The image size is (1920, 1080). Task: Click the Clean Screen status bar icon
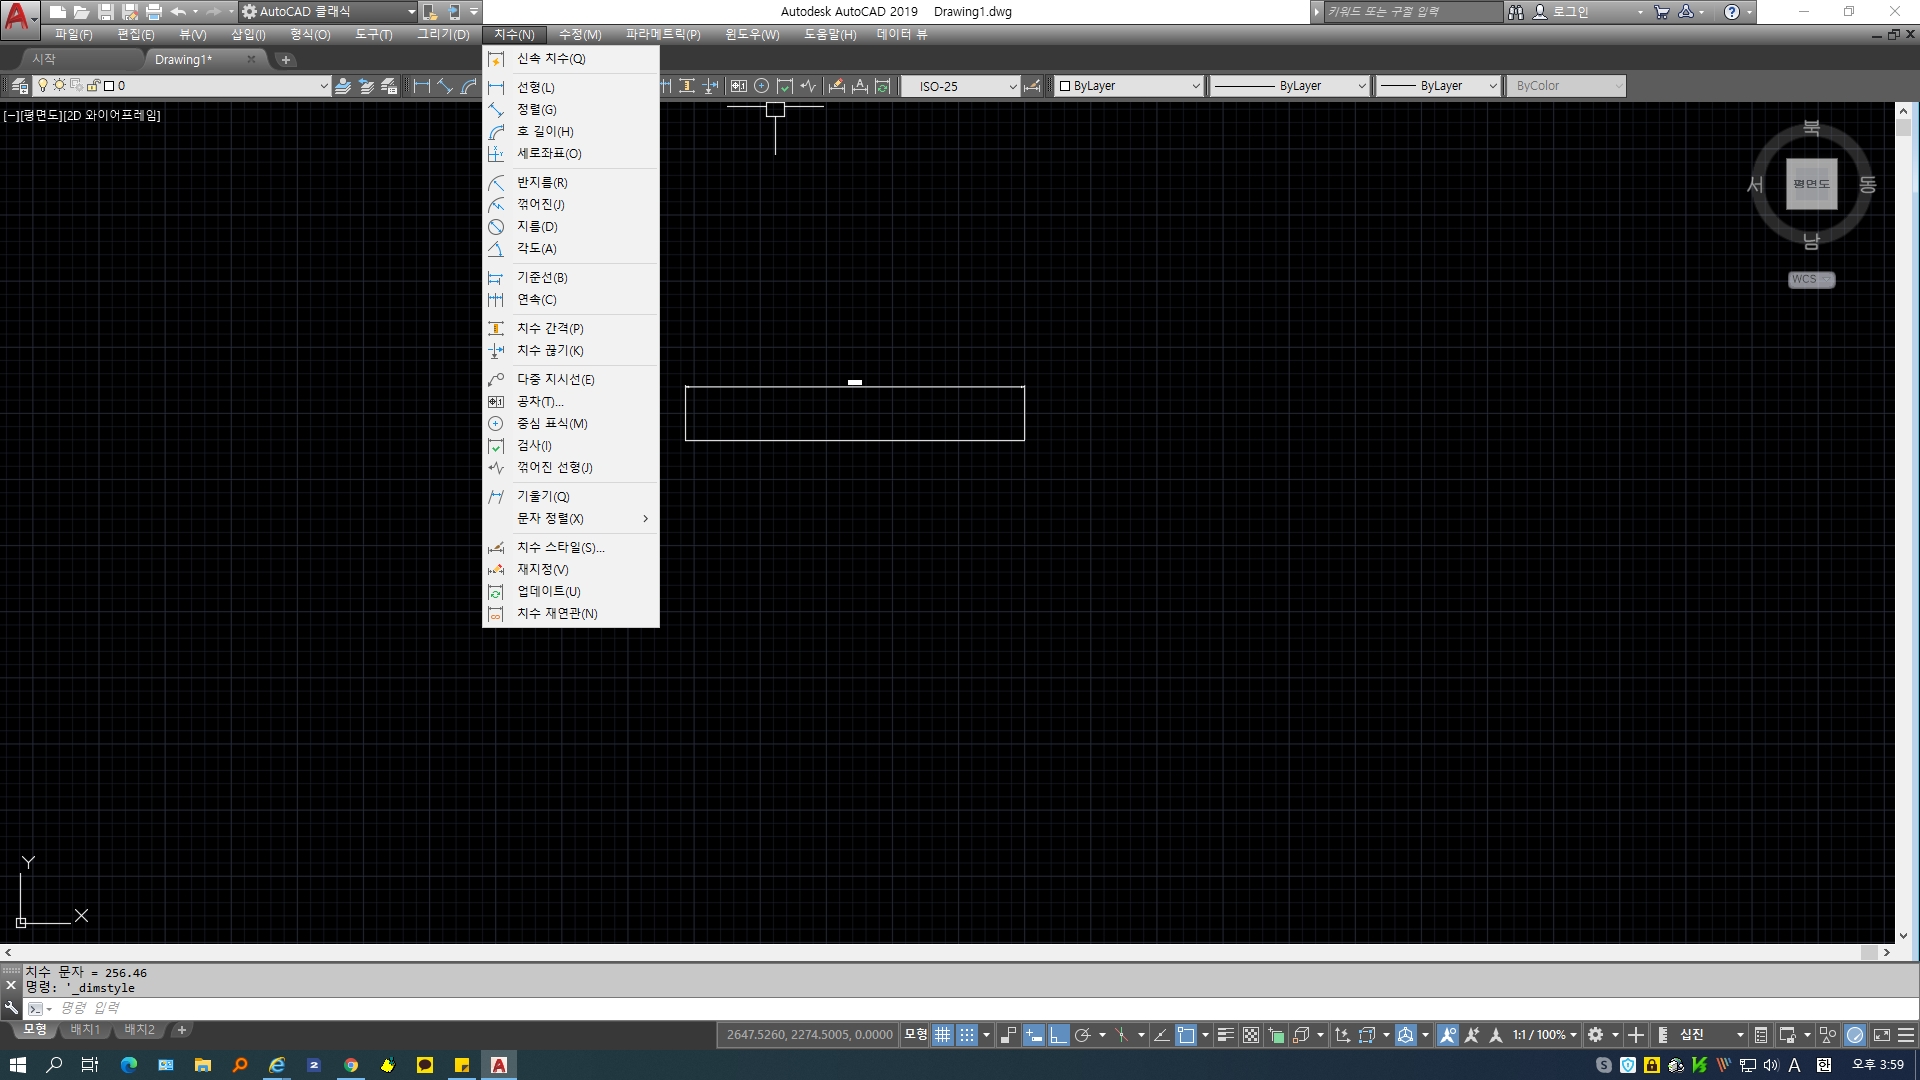pyautogui.click(x=1882, y=1035)
